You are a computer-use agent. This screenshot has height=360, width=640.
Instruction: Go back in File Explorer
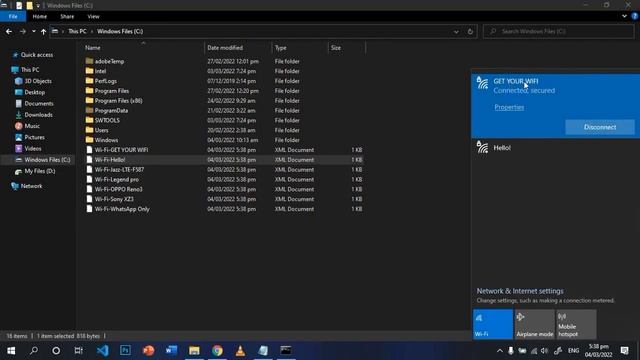[9, 31]
